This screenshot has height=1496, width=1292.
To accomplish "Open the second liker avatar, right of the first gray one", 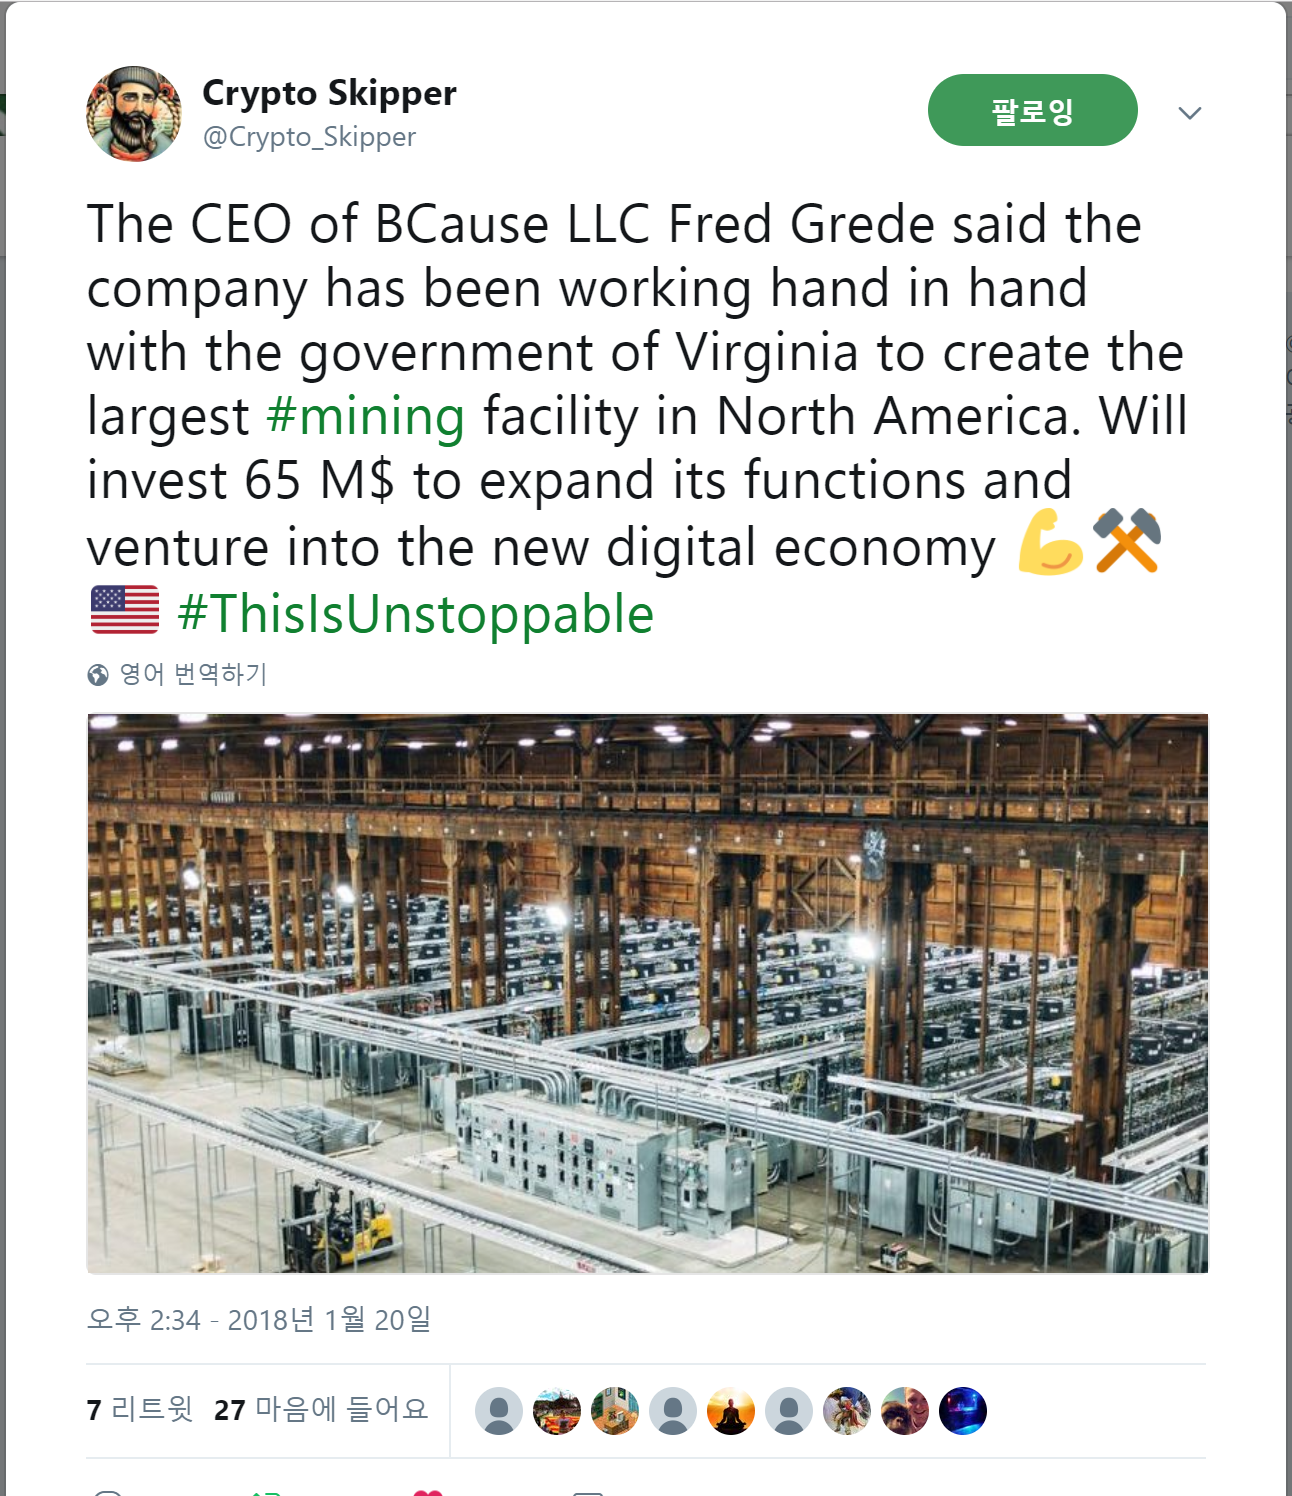I will click(557, 1411).
